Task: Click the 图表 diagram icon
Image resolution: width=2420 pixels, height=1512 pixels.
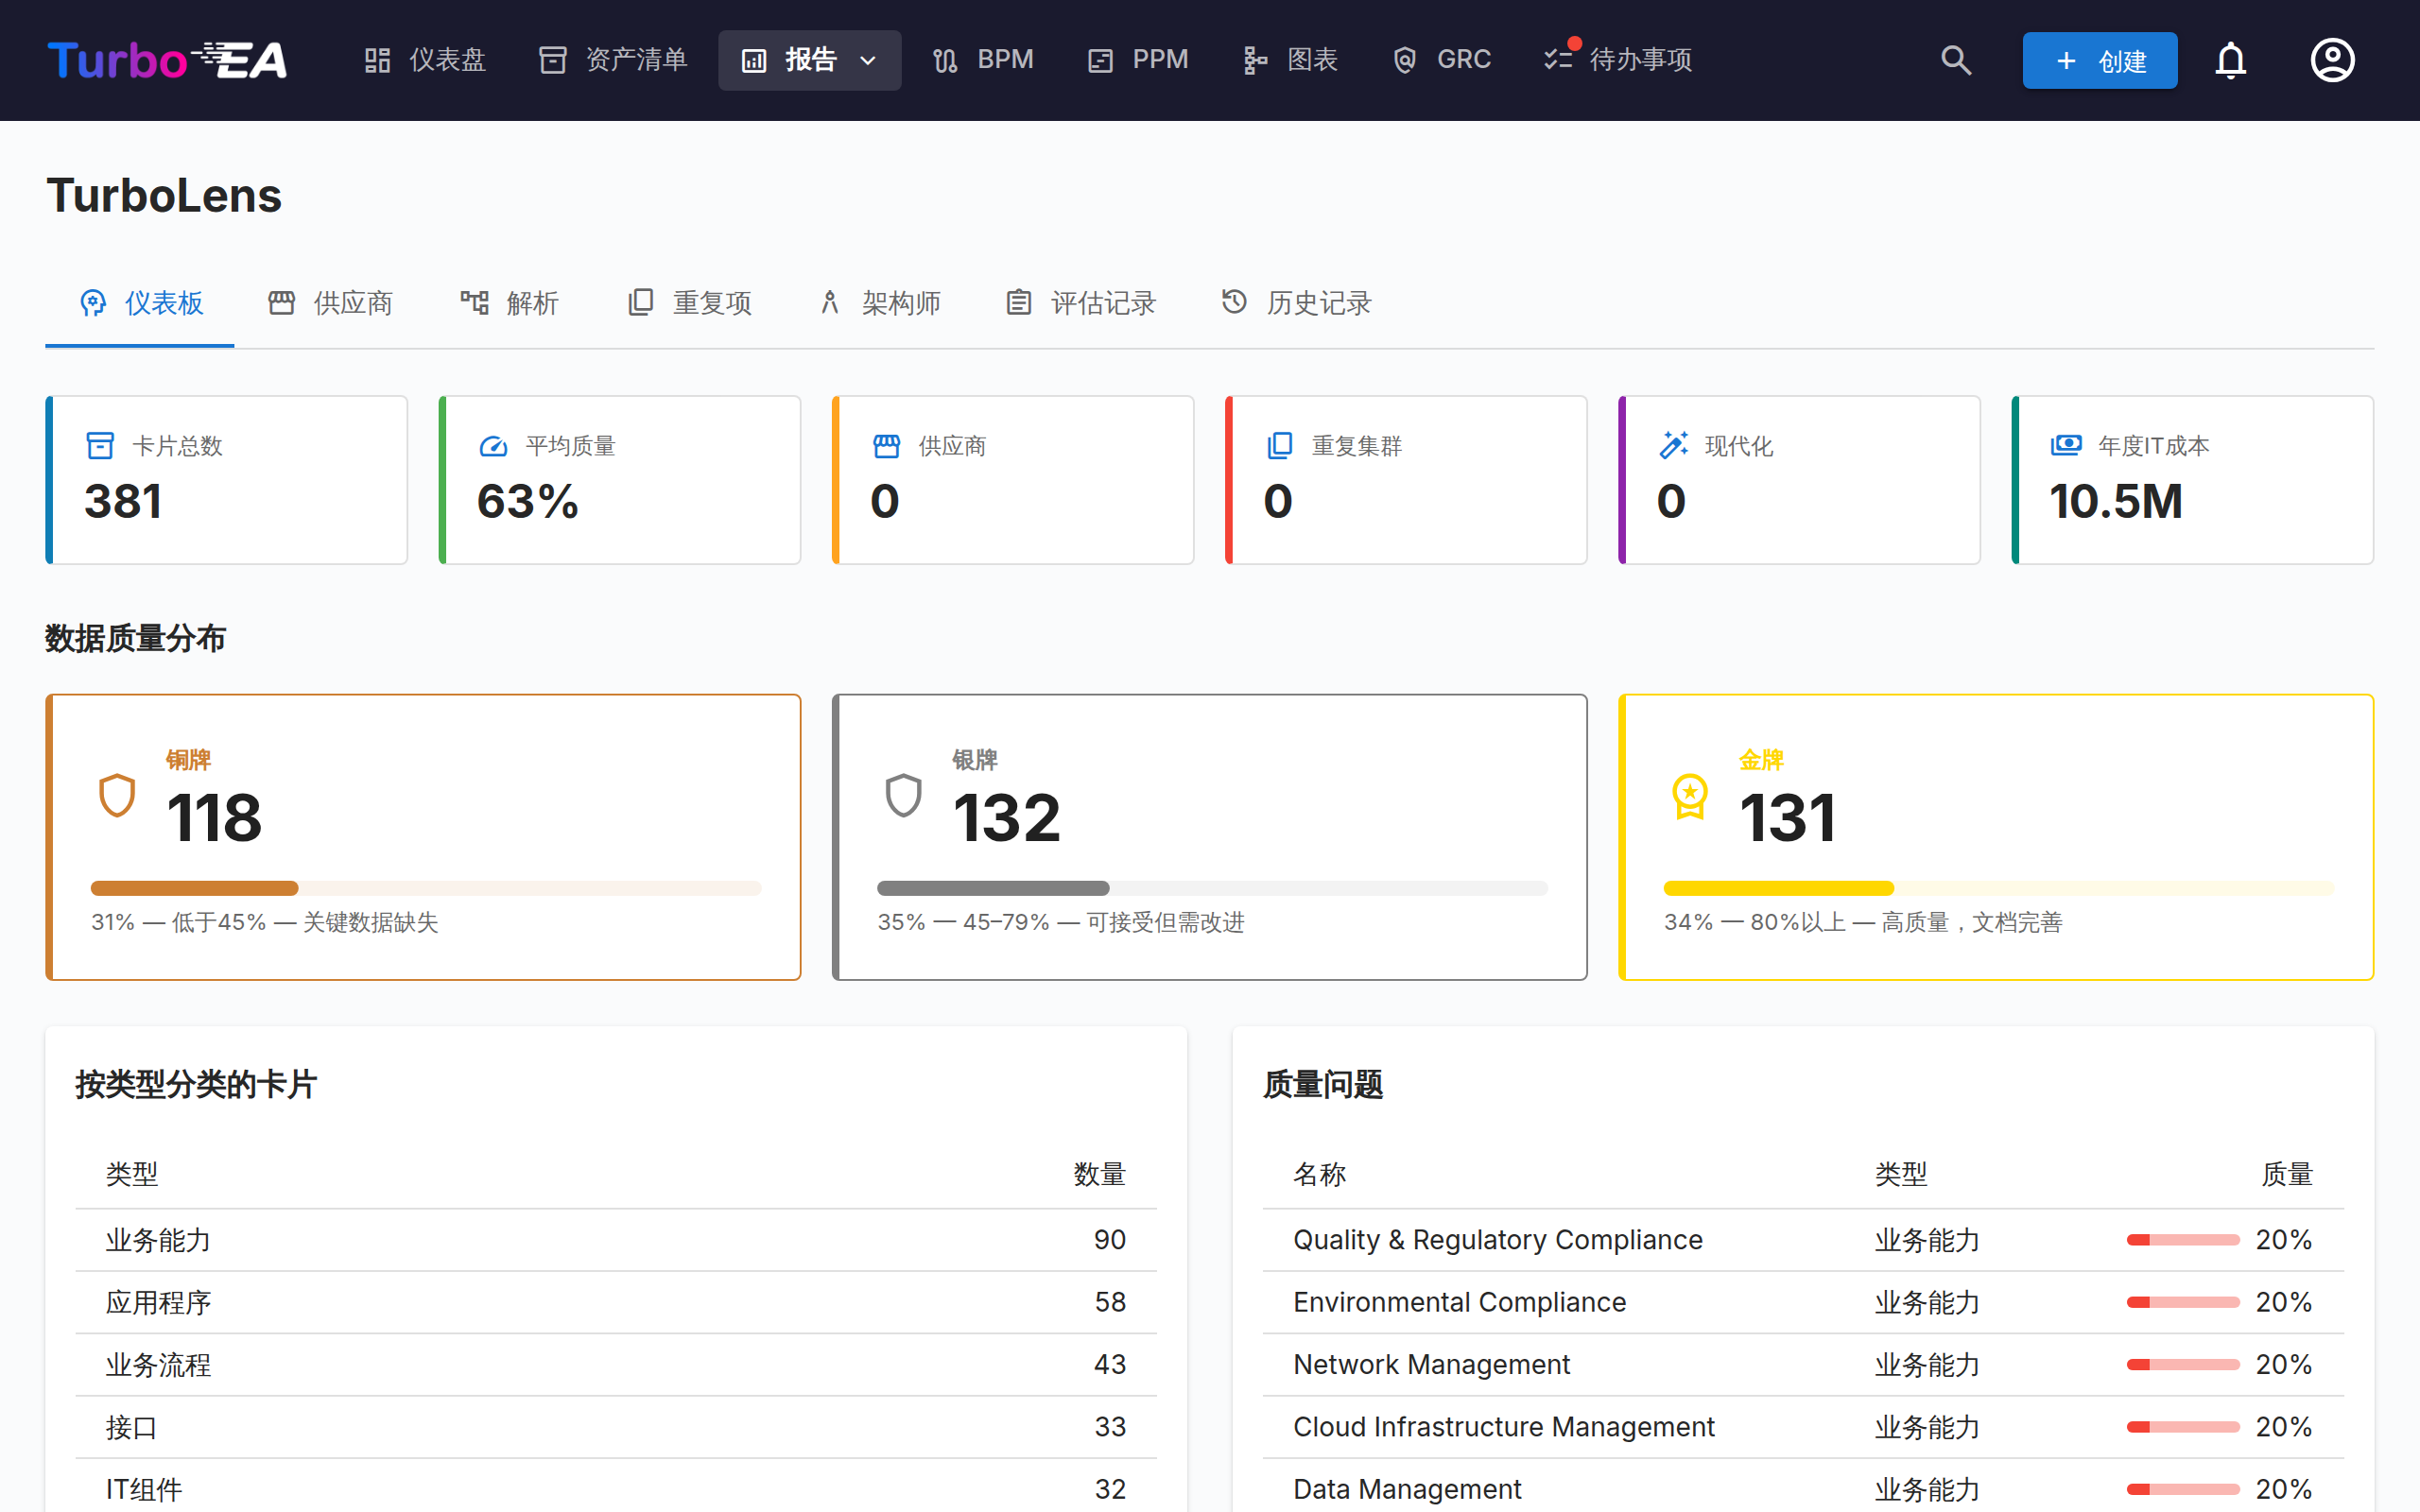Action: coord(1255,60)
